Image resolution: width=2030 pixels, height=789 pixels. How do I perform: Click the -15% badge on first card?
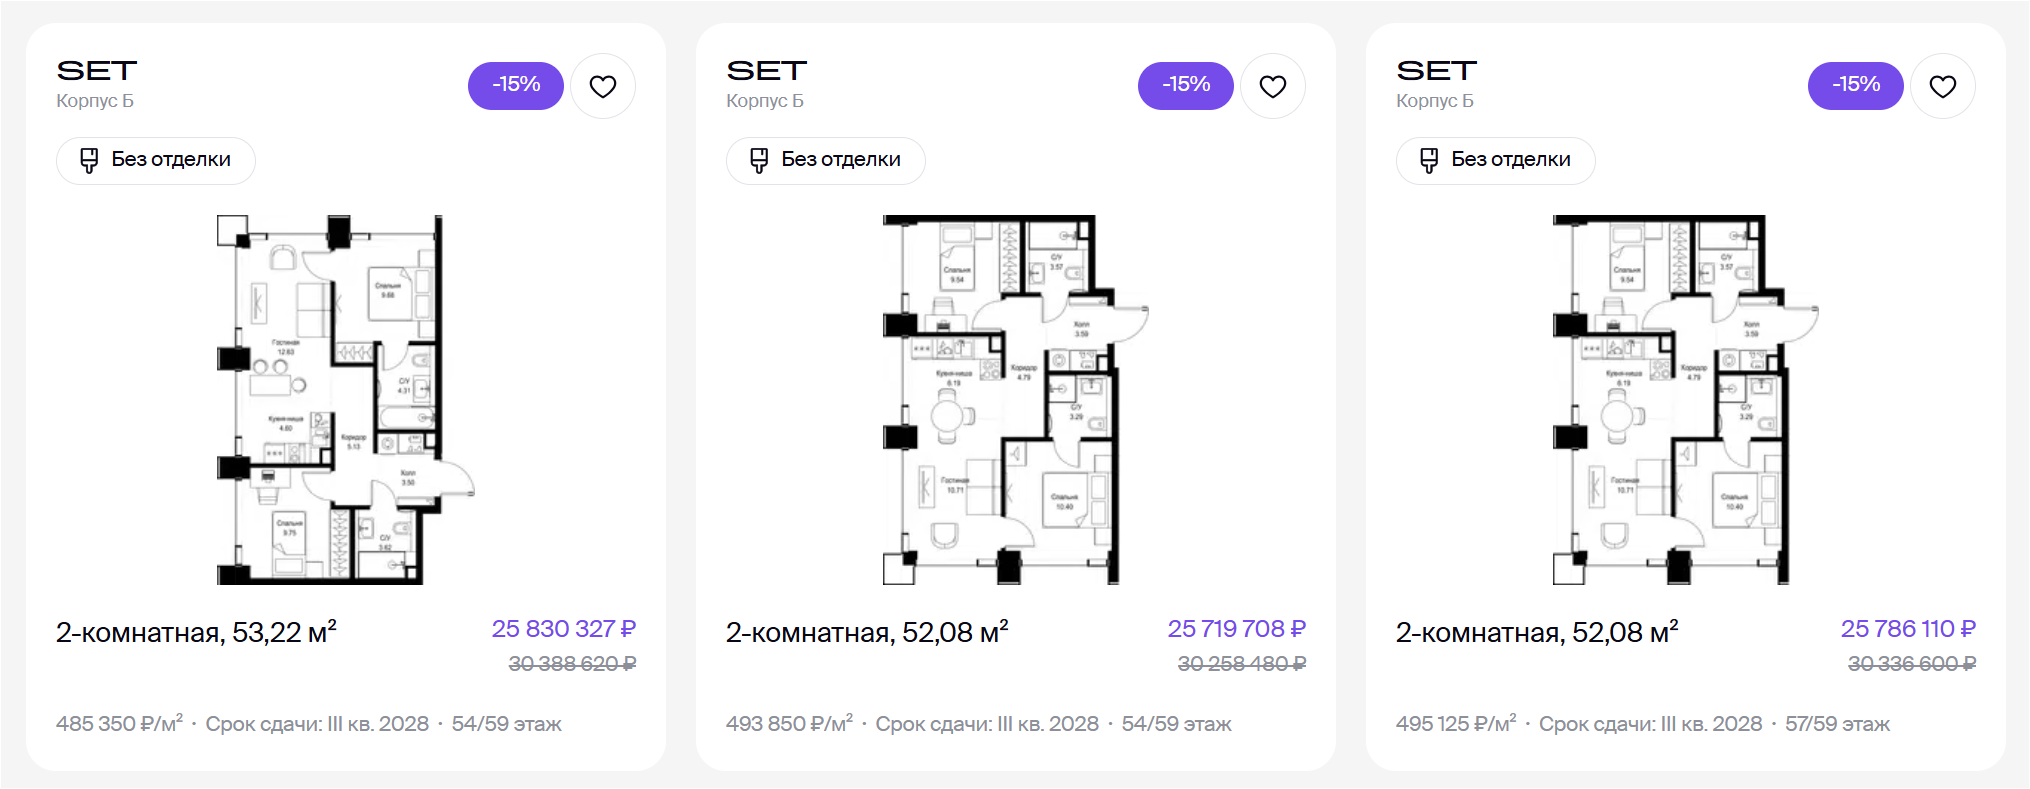pyautogui.click(x=516, y=85)
